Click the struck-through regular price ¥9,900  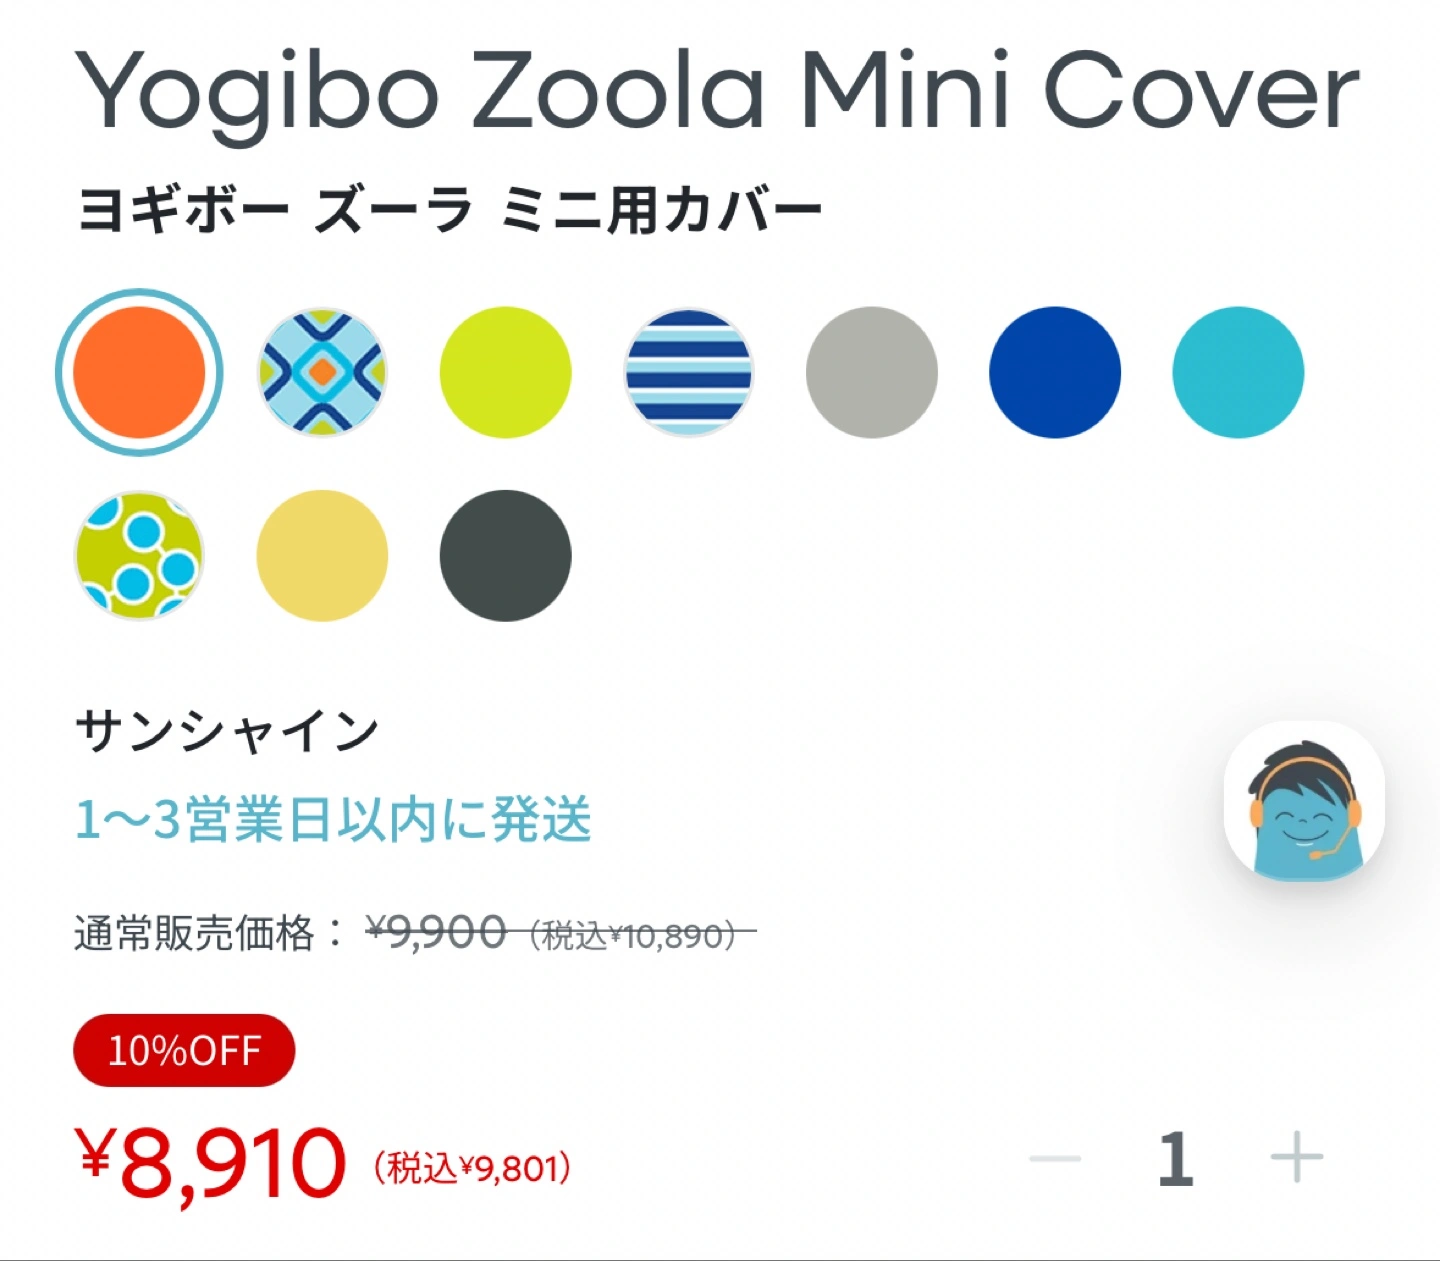tap(436, 932)
